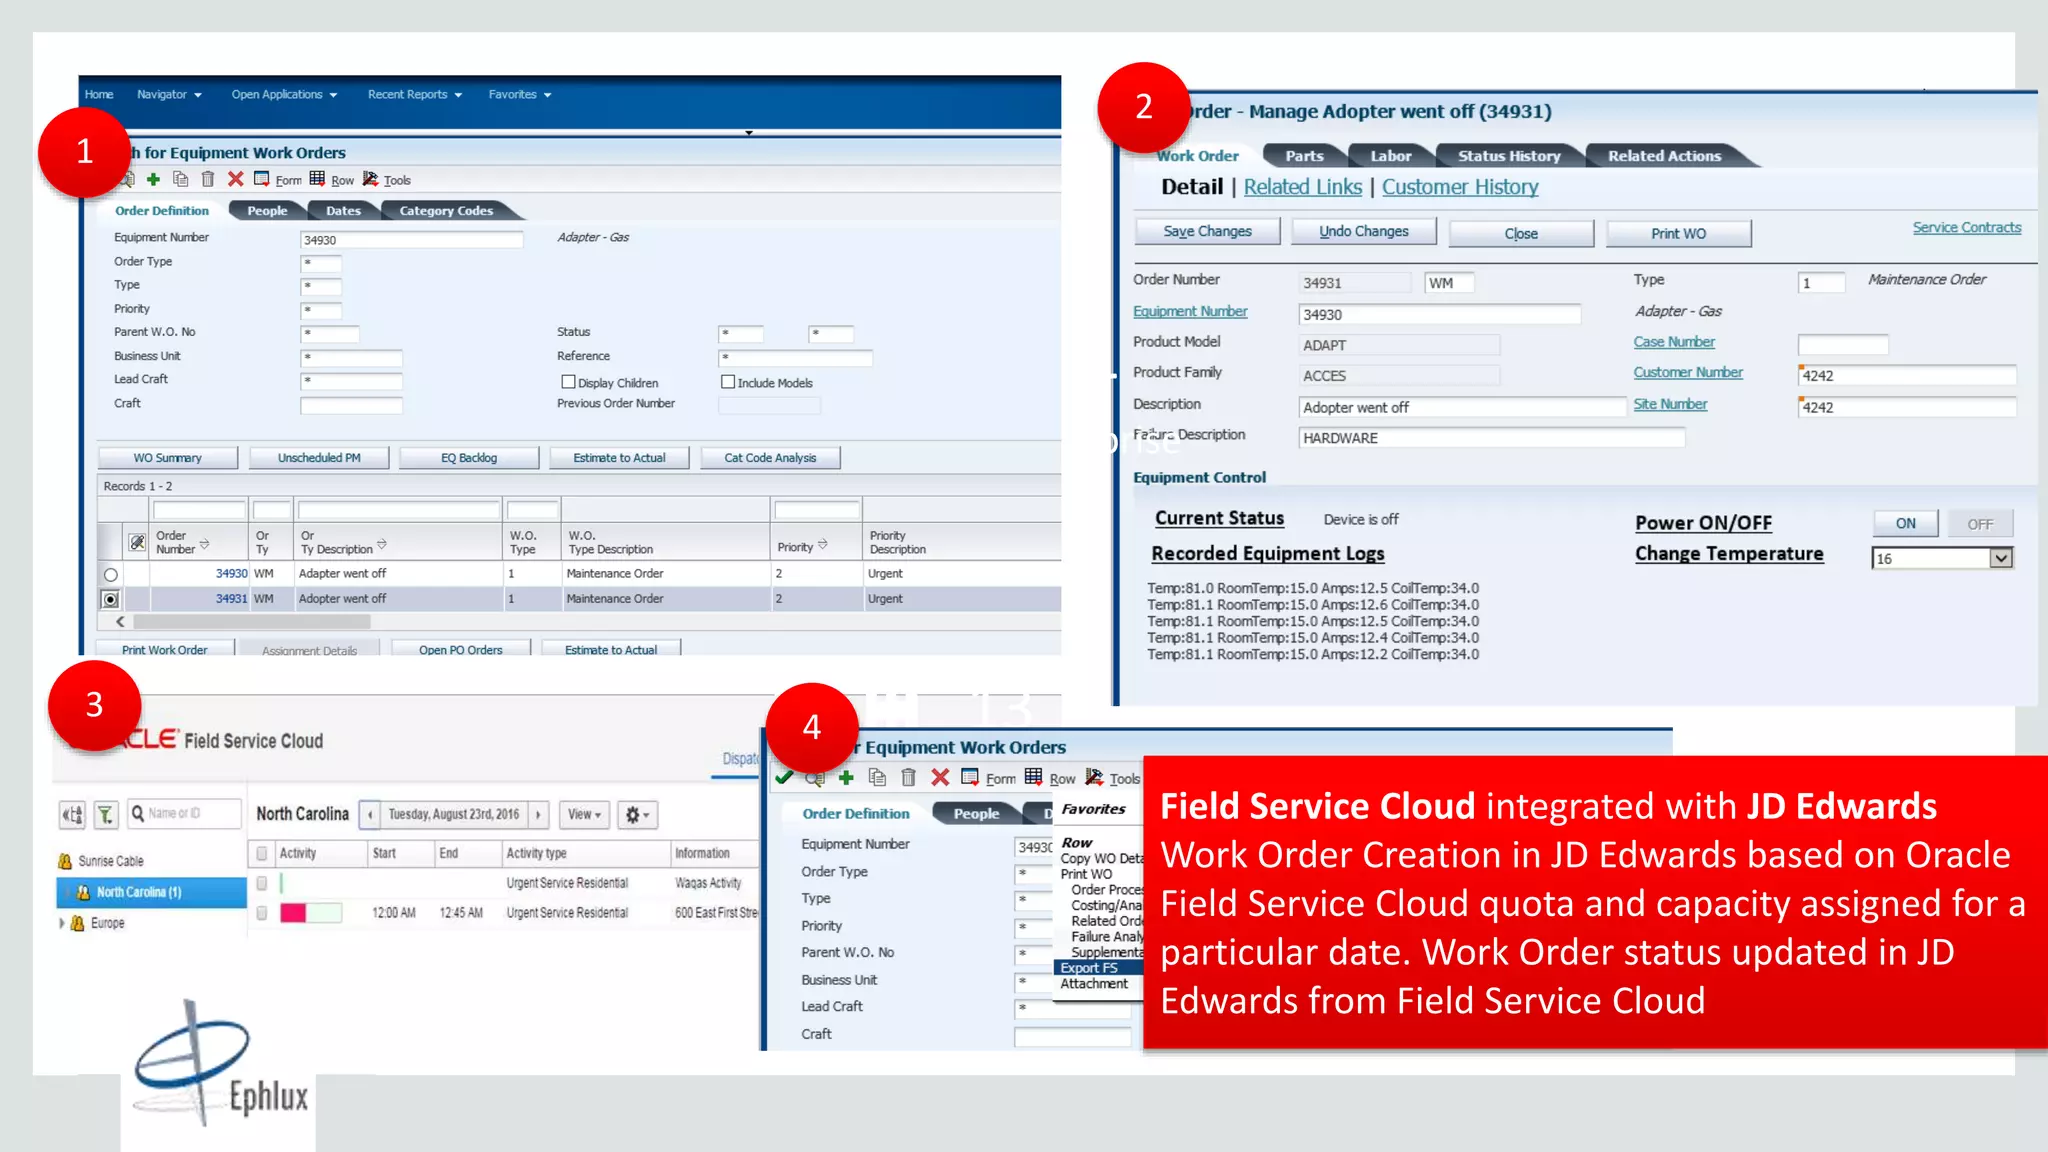This screenshot has width=2048, height=1152.
Task: Click Save Changes button
Action: [1207, 232]
